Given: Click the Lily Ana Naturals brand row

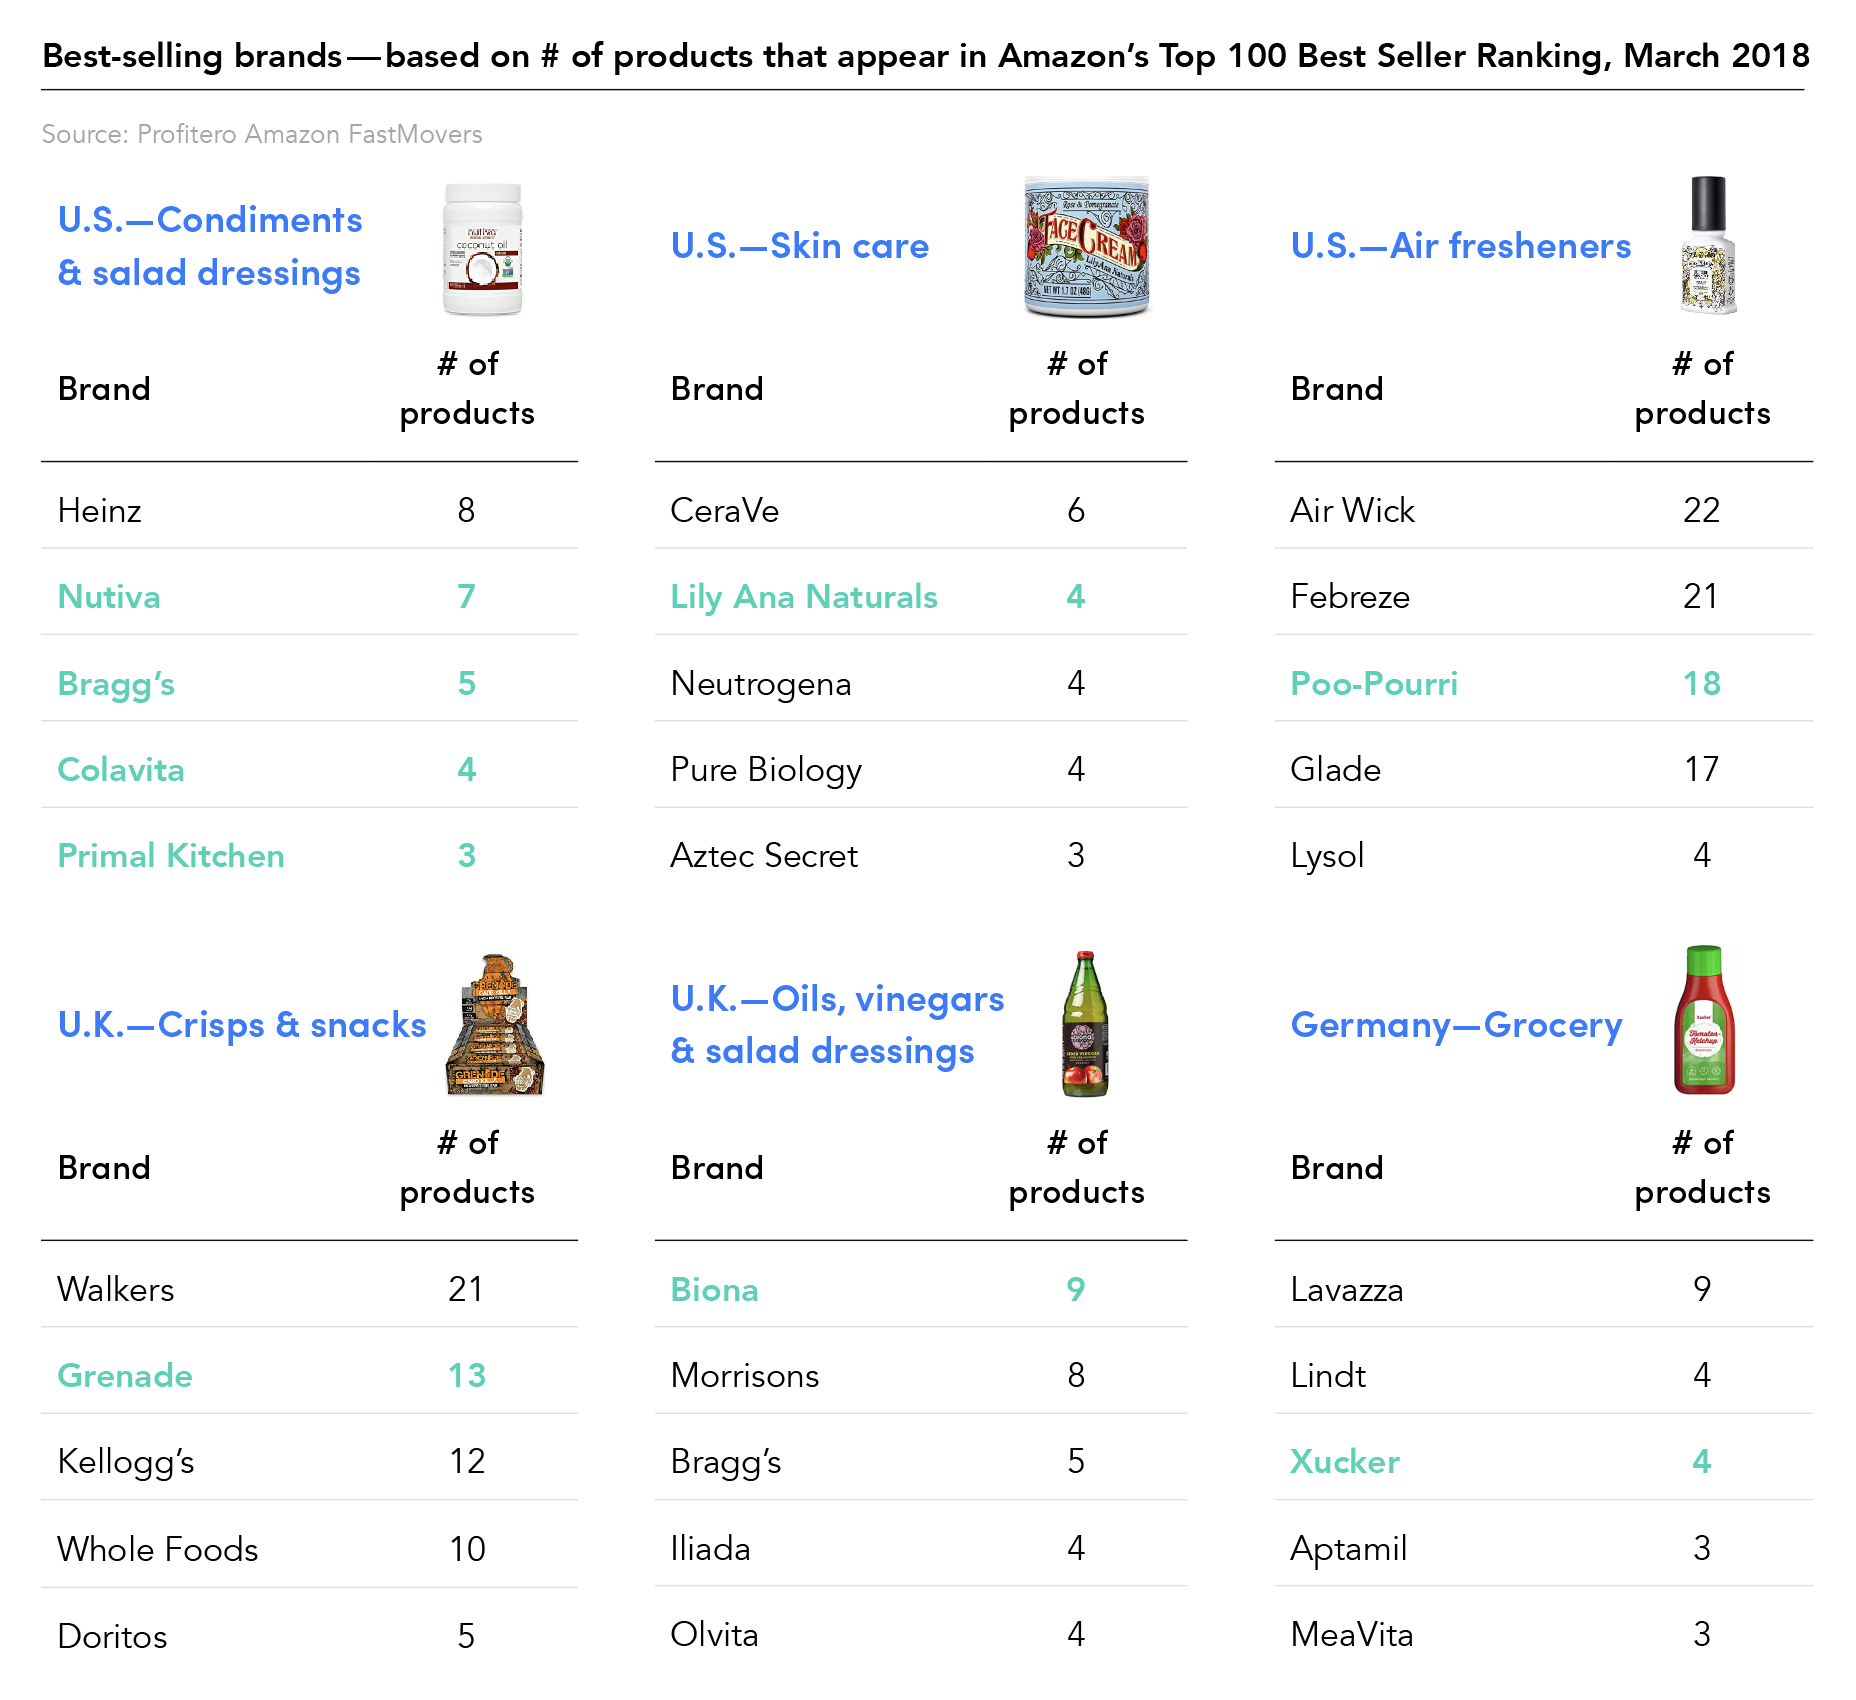Looking at the screenshot, I should [920, 597].
